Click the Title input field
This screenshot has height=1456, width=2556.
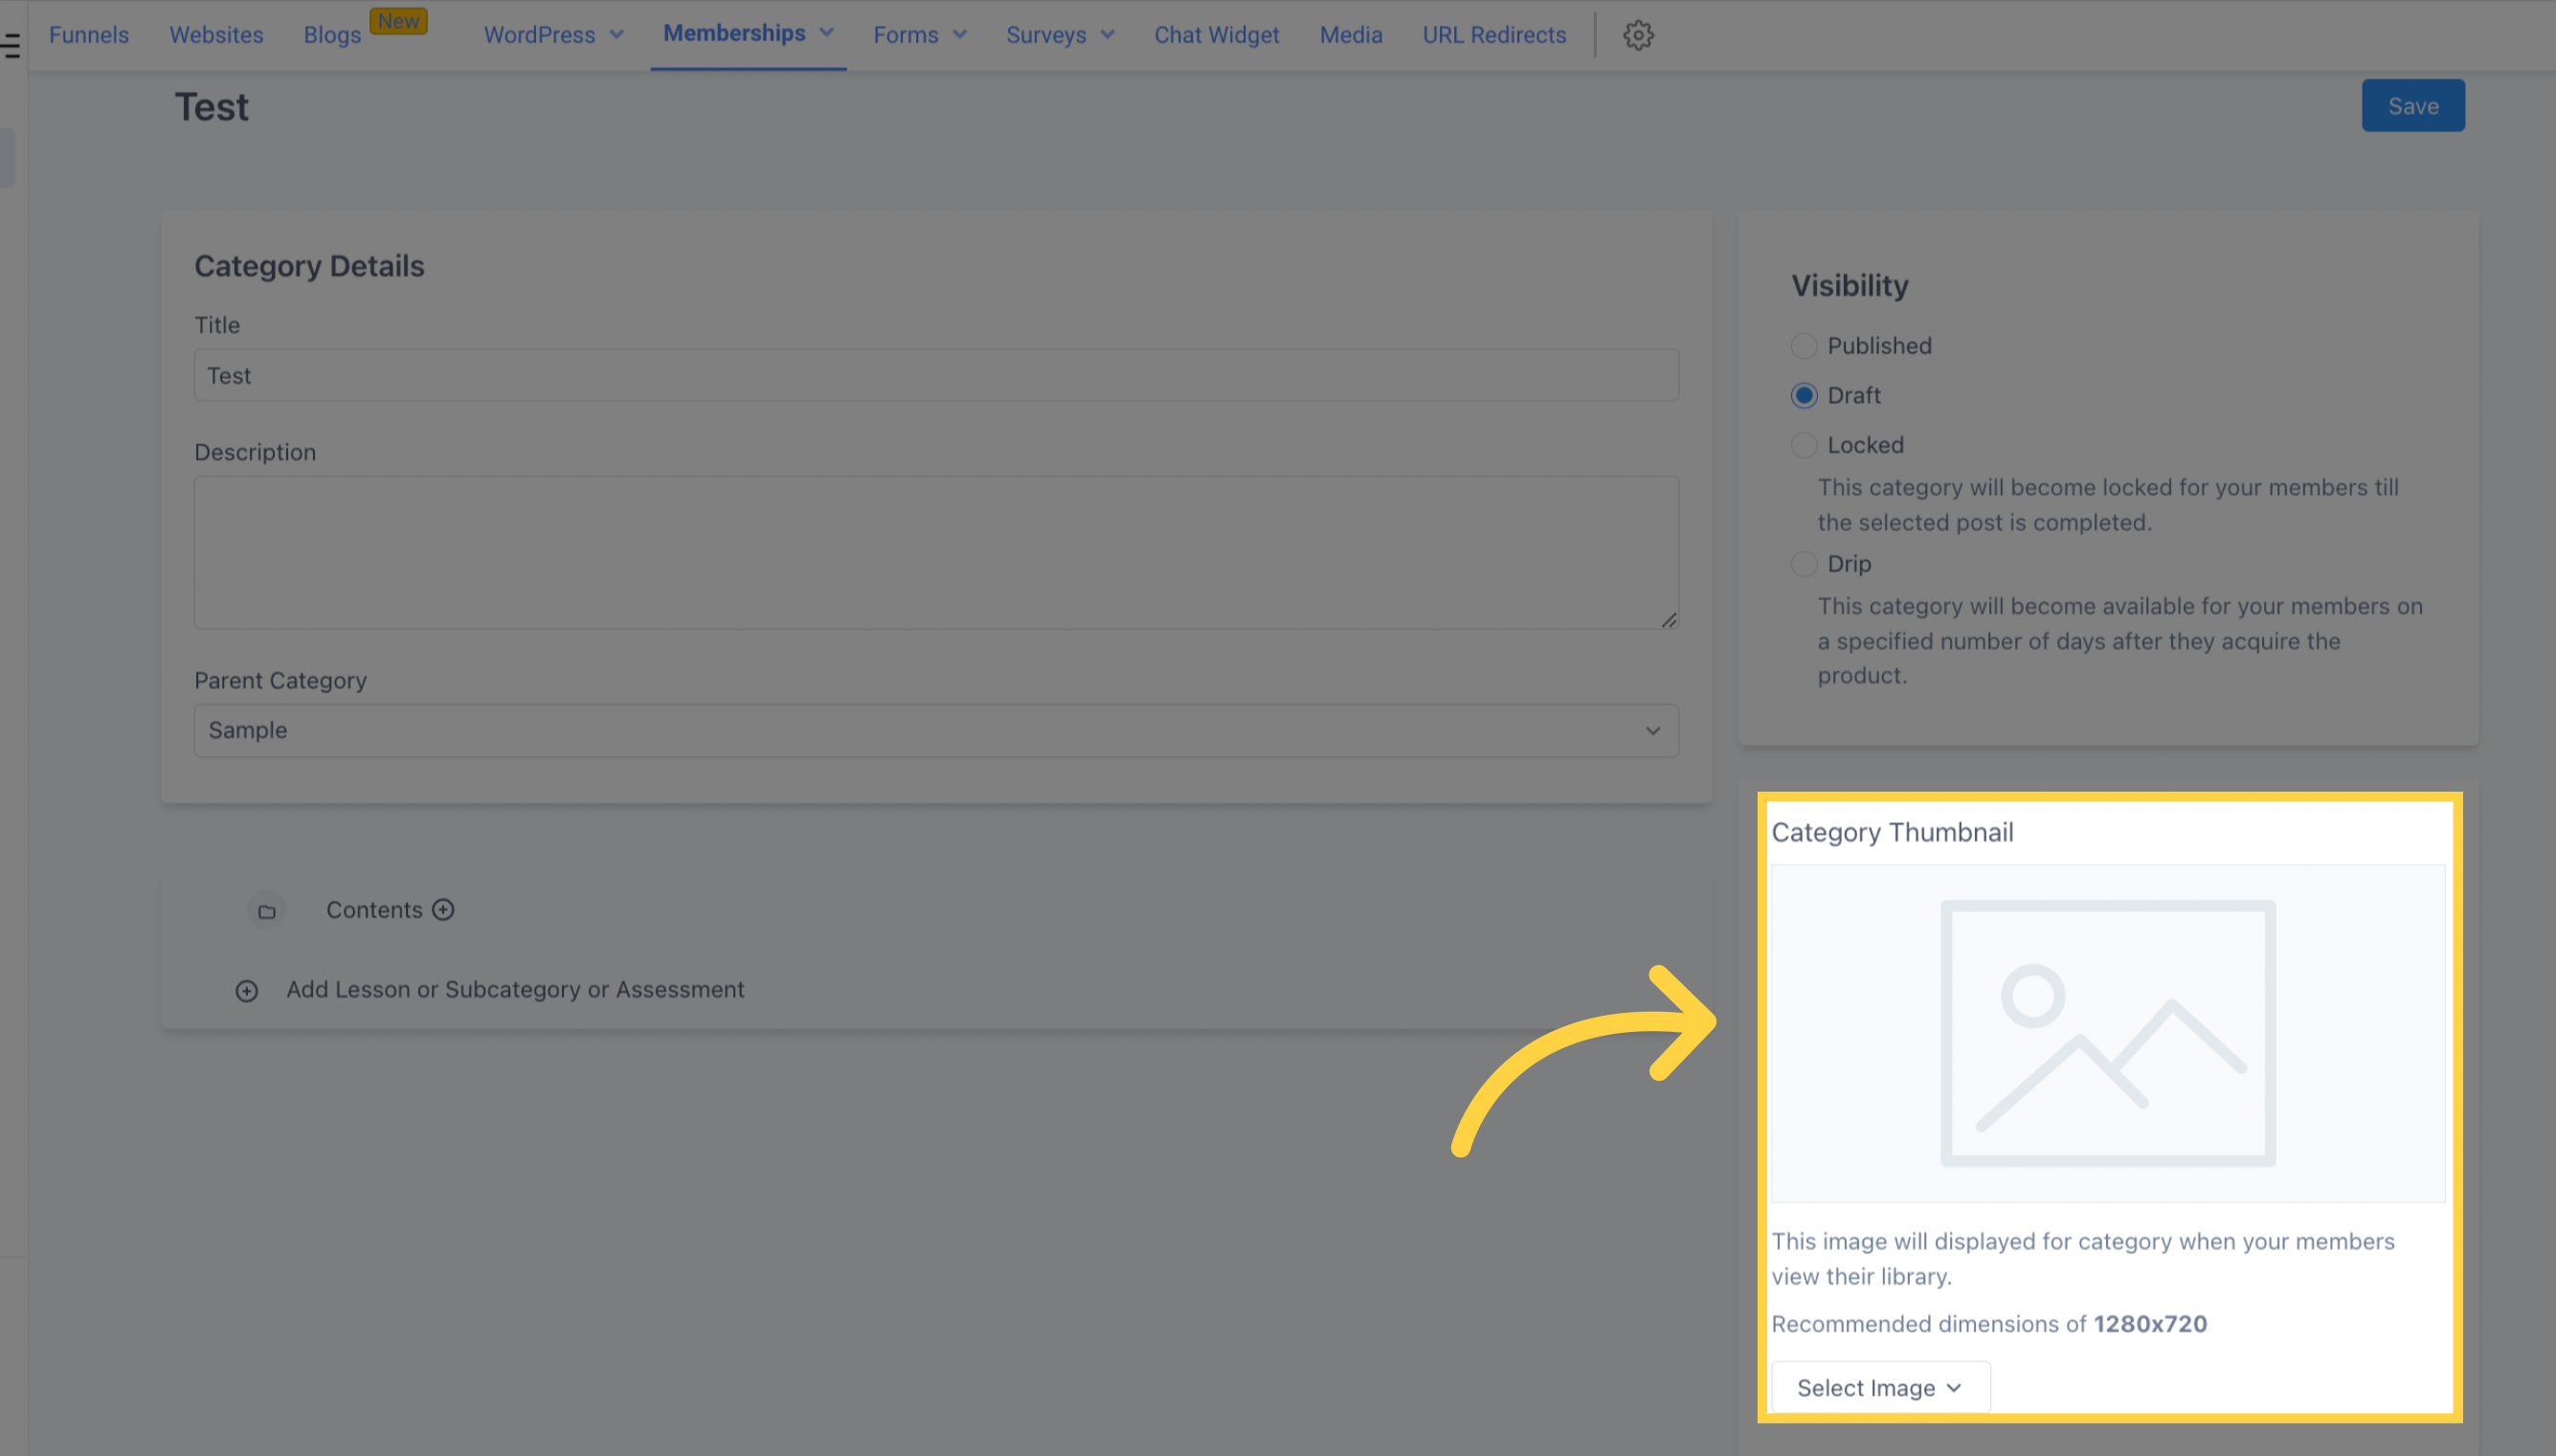click(935, 374)
